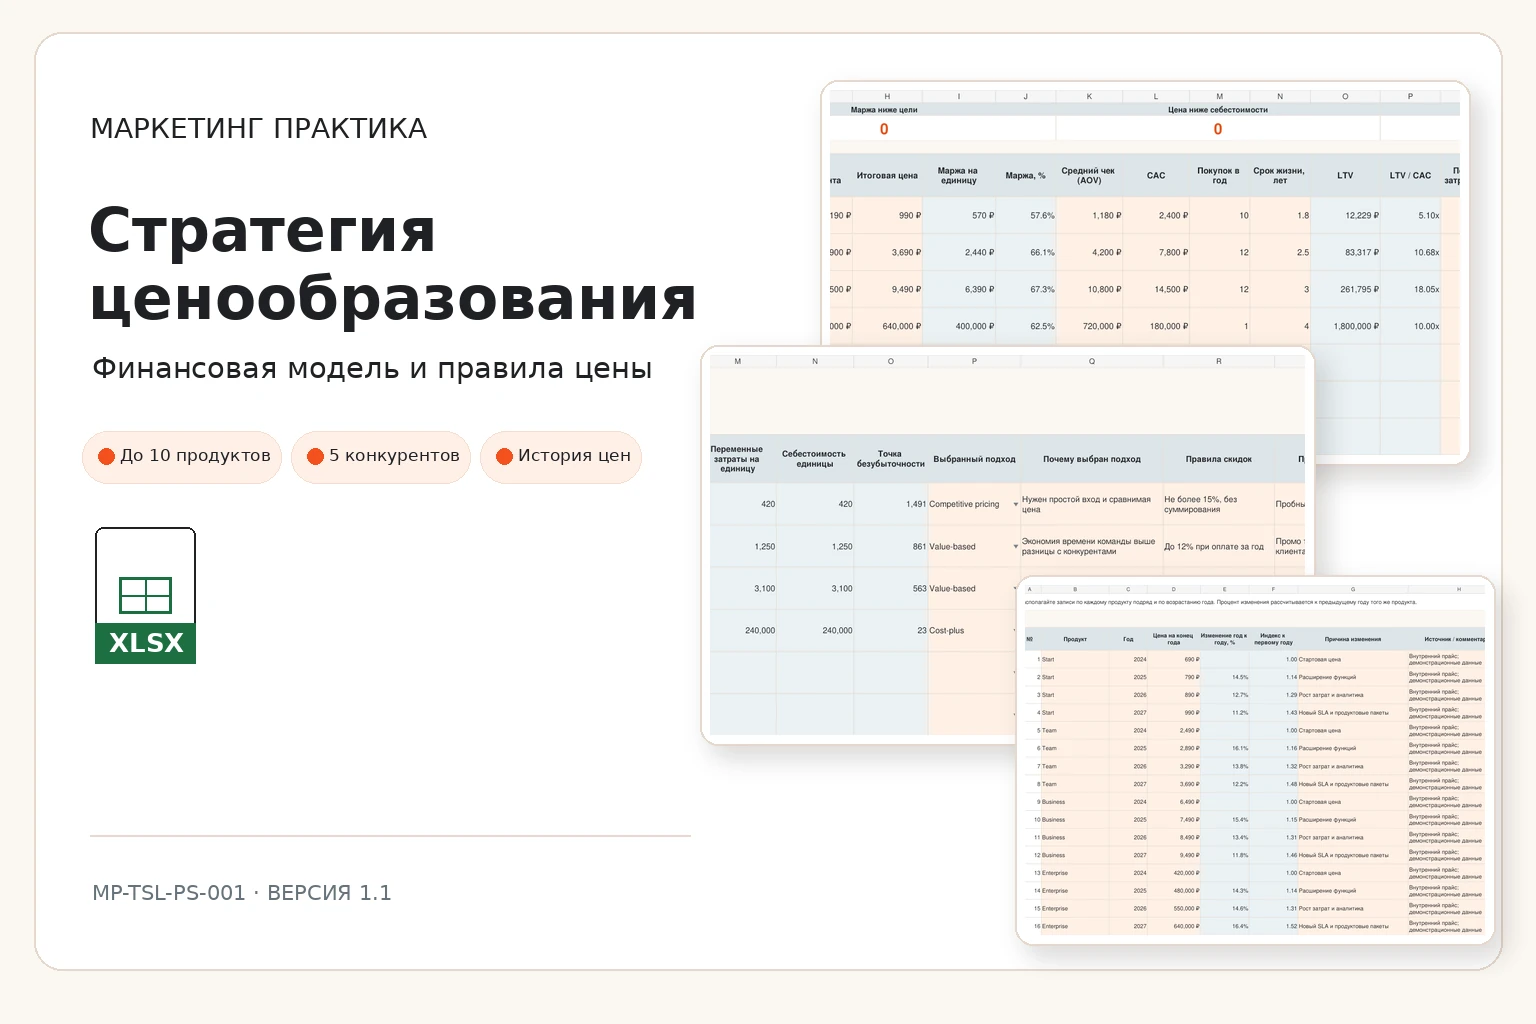The width and height of the screenshot is (1536, 1024).
Task: Expand the Value-based dropdown in the 861 row
Action: [1016, 547]
